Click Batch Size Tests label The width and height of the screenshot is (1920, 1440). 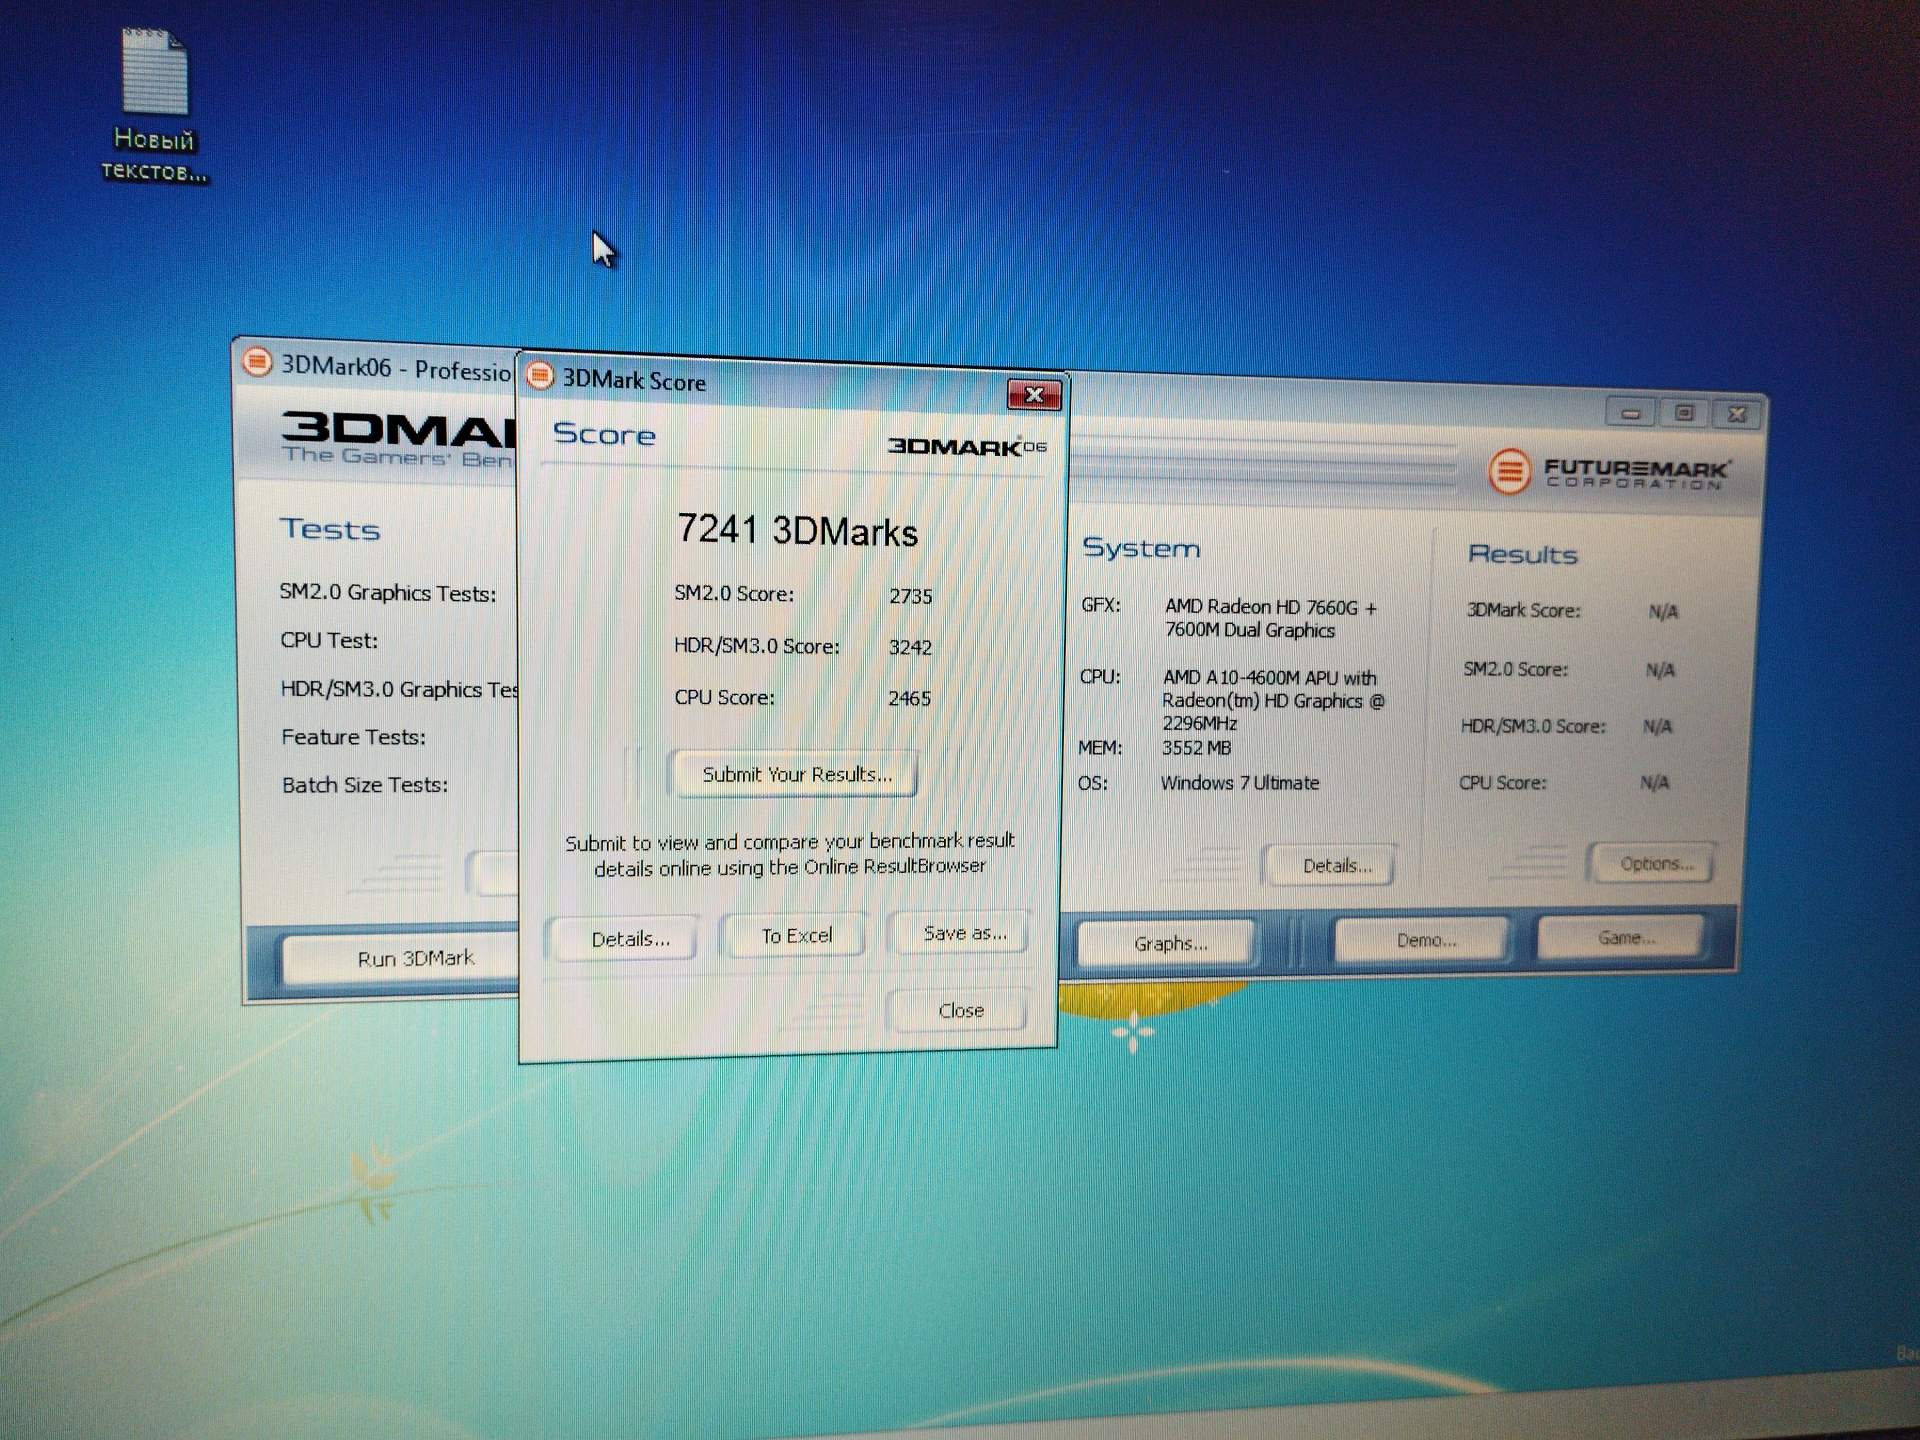click(x=365, y=785)
